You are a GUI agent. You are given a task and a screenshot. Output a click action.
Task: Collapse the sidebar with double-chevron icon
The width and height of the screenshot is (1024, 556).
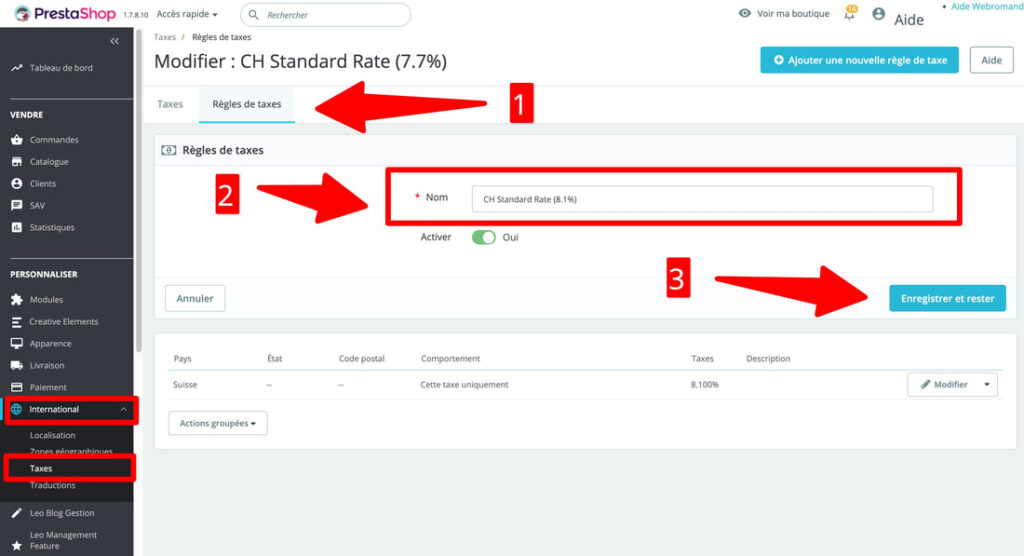[114, 41]
